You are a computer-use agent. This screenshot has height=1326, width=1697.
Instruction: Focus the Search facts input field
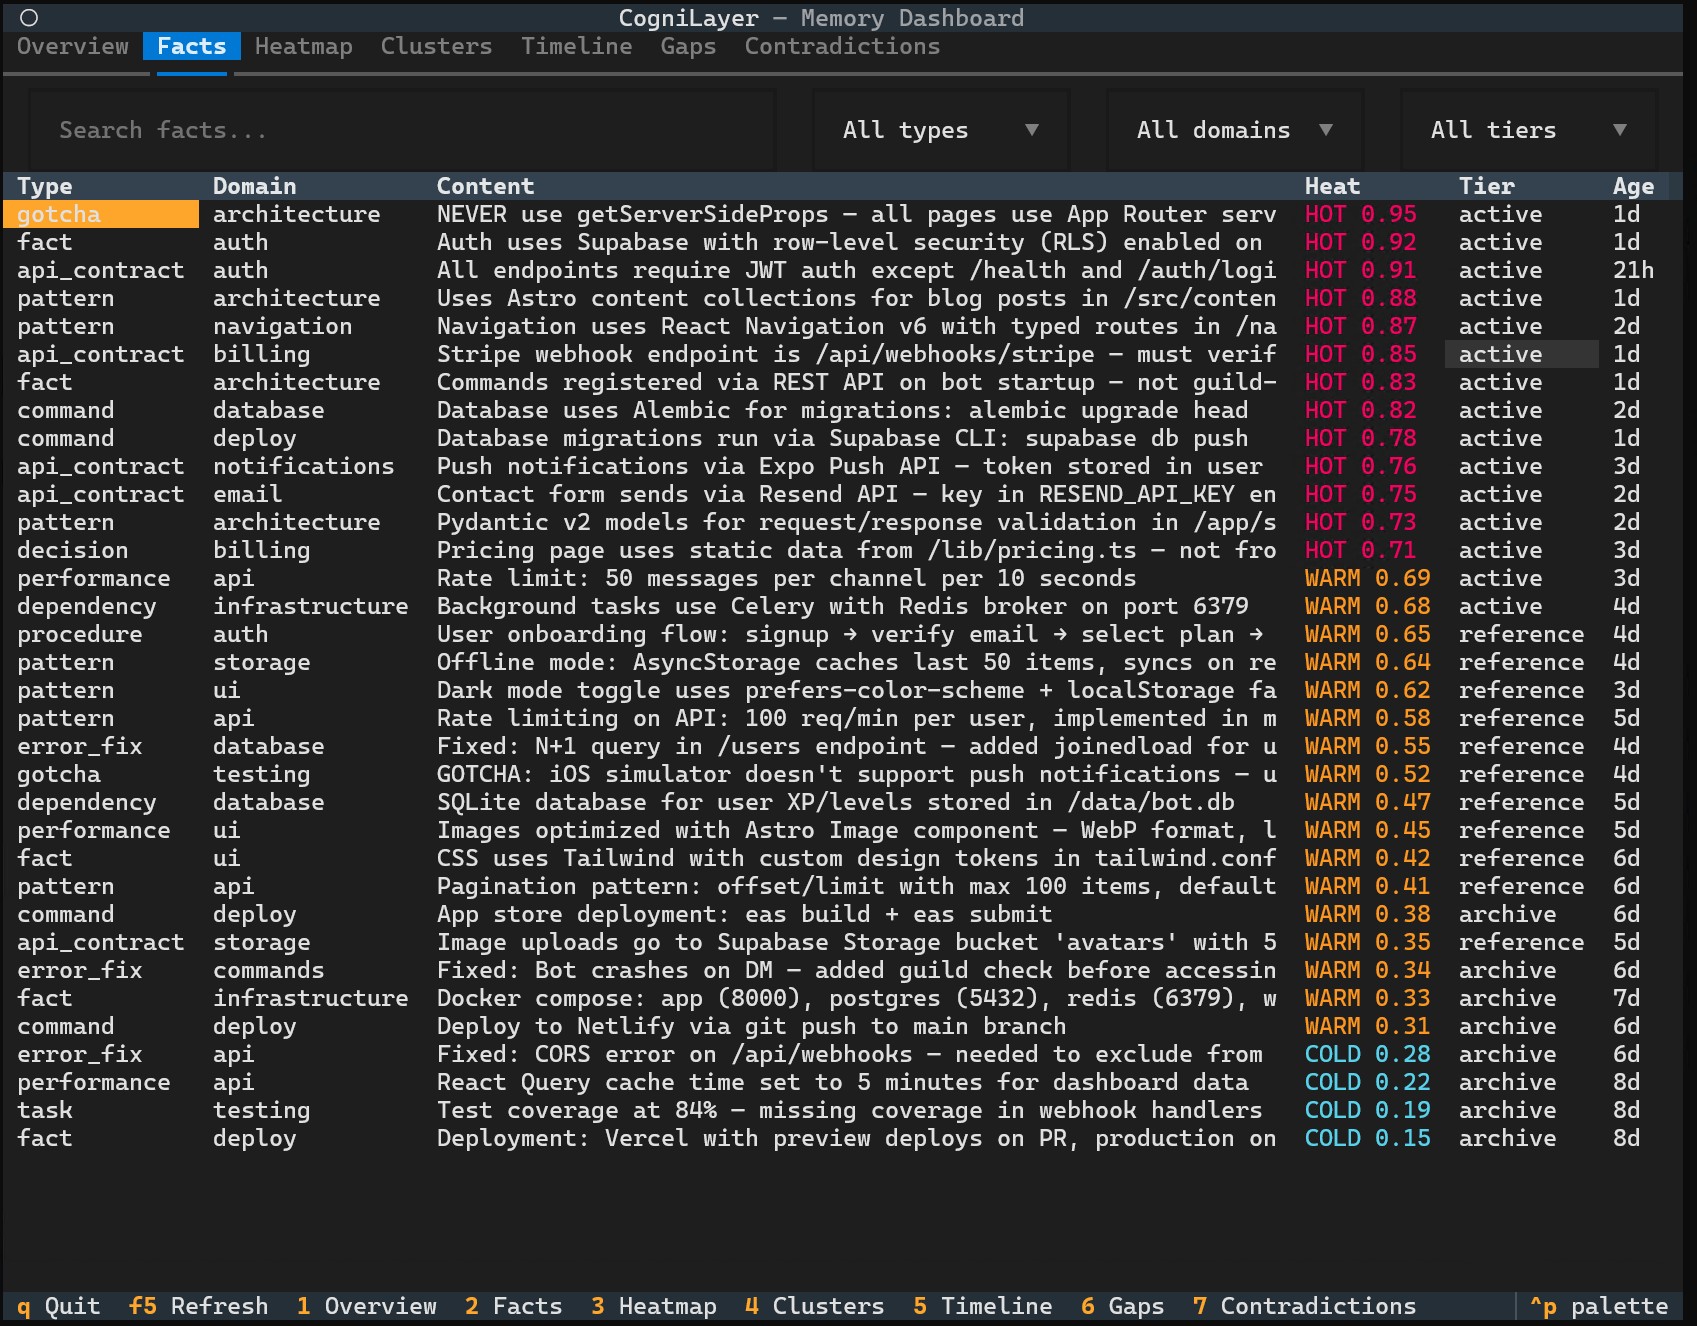[402, 130]
